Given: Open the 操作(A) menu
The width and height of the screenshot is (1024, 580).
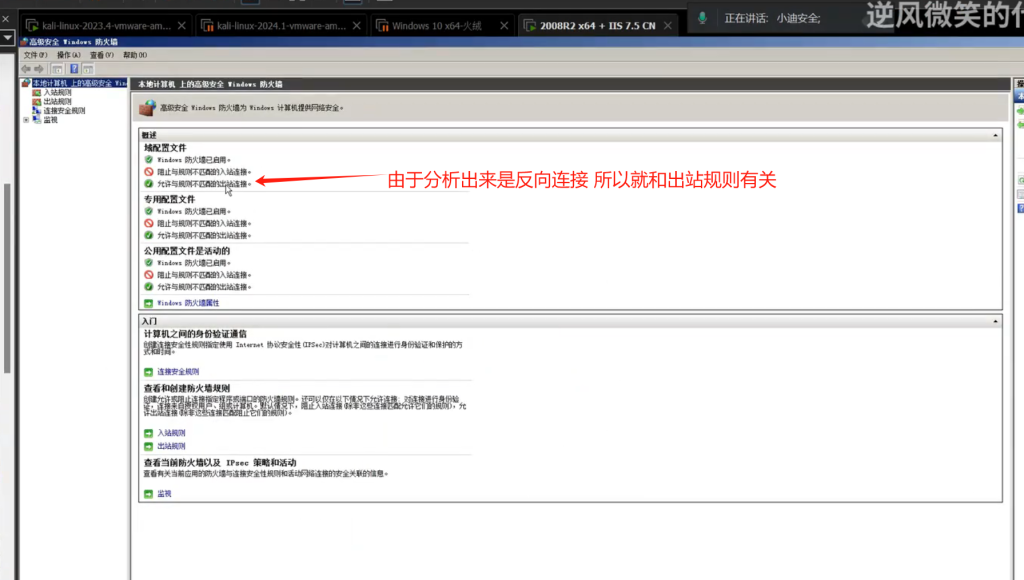Looking at the screenshot, I should (69, 56).
